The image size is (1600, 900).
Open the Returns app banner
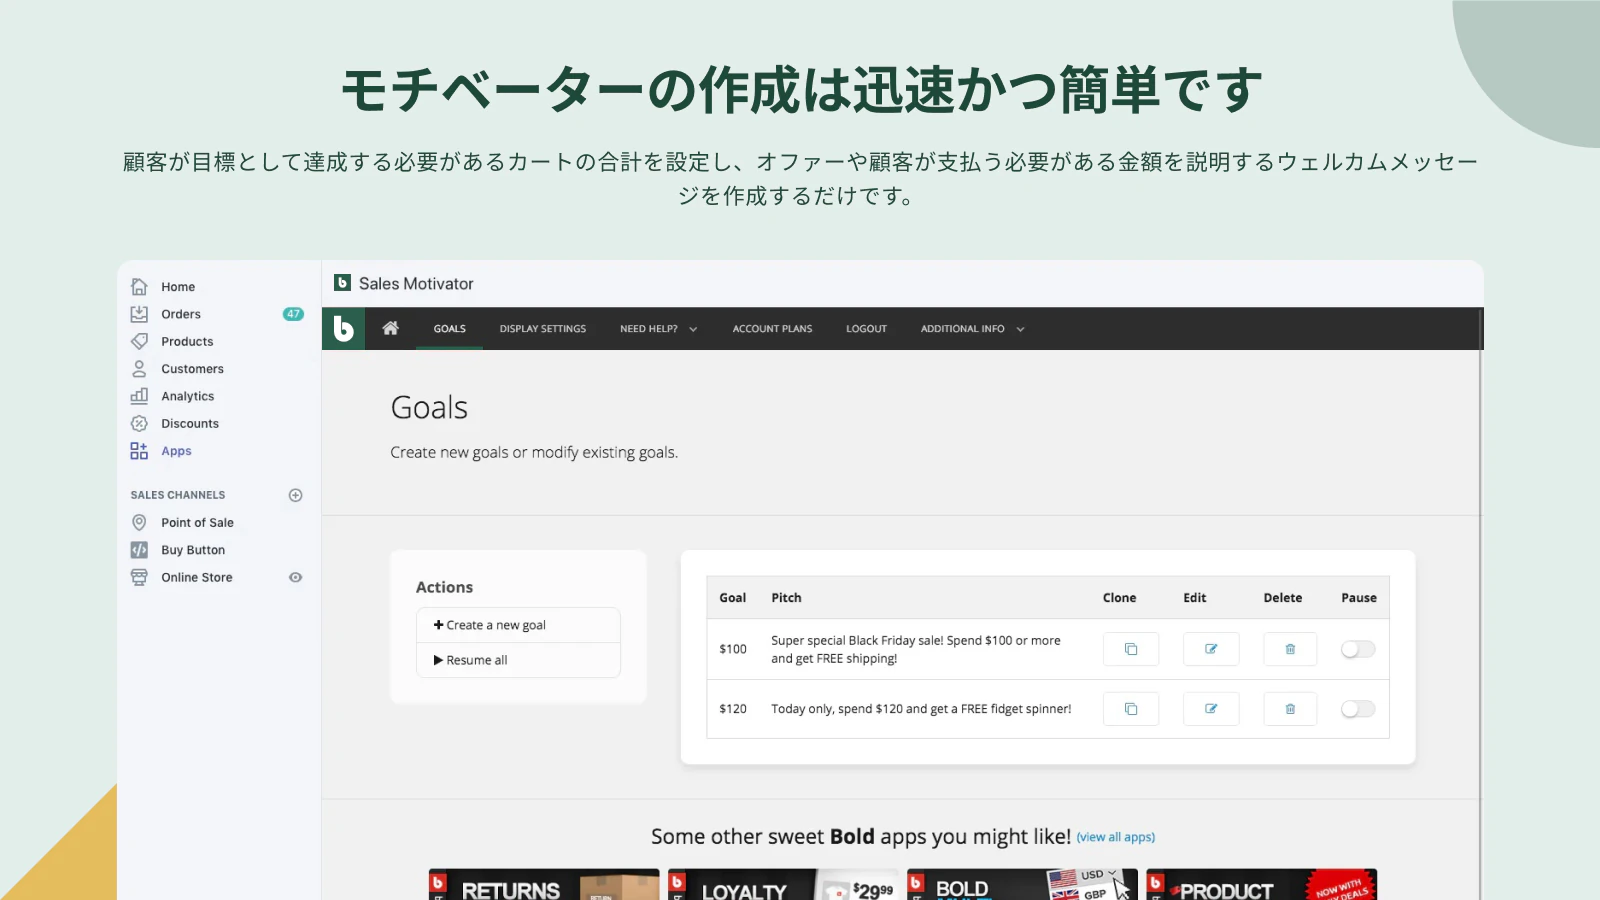544,885
